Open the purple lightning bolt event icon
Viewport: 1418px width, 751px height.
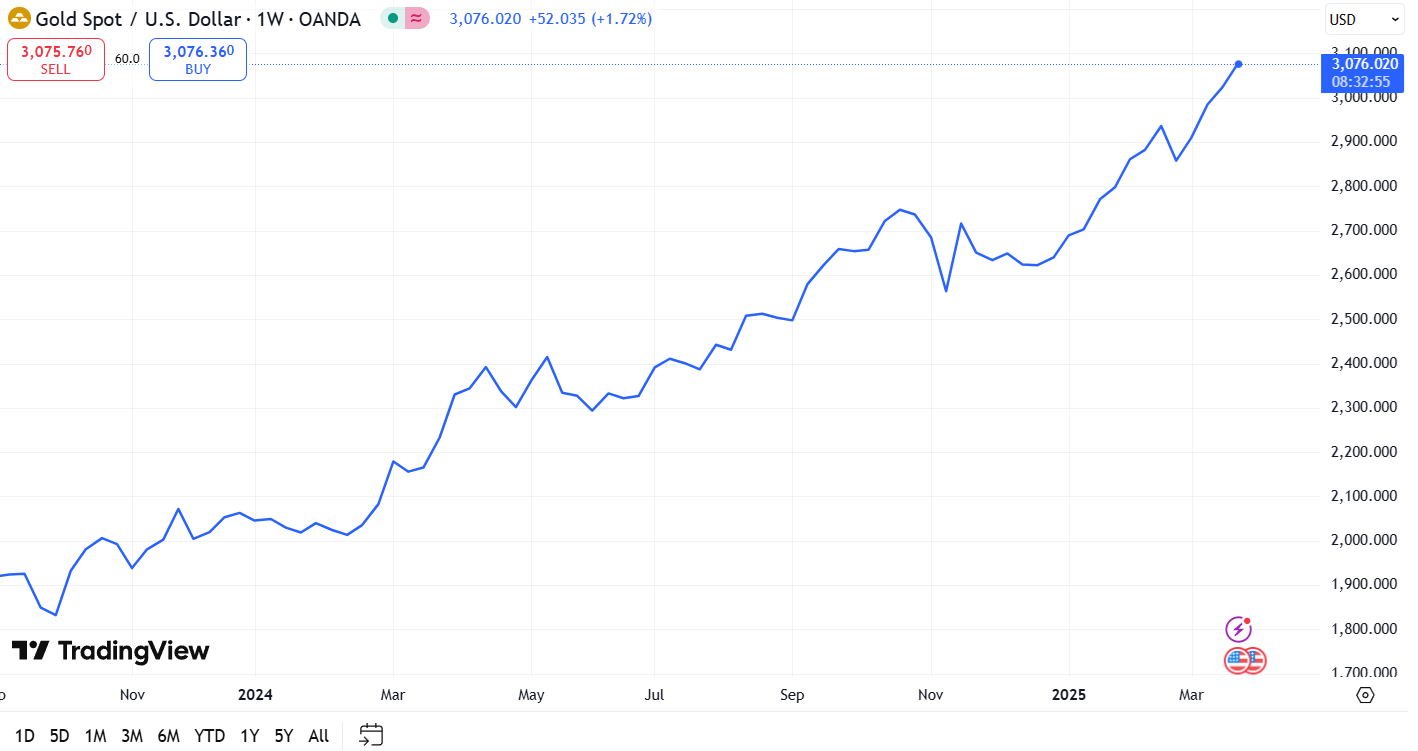pyautogui.click(x=1238, y=629)
